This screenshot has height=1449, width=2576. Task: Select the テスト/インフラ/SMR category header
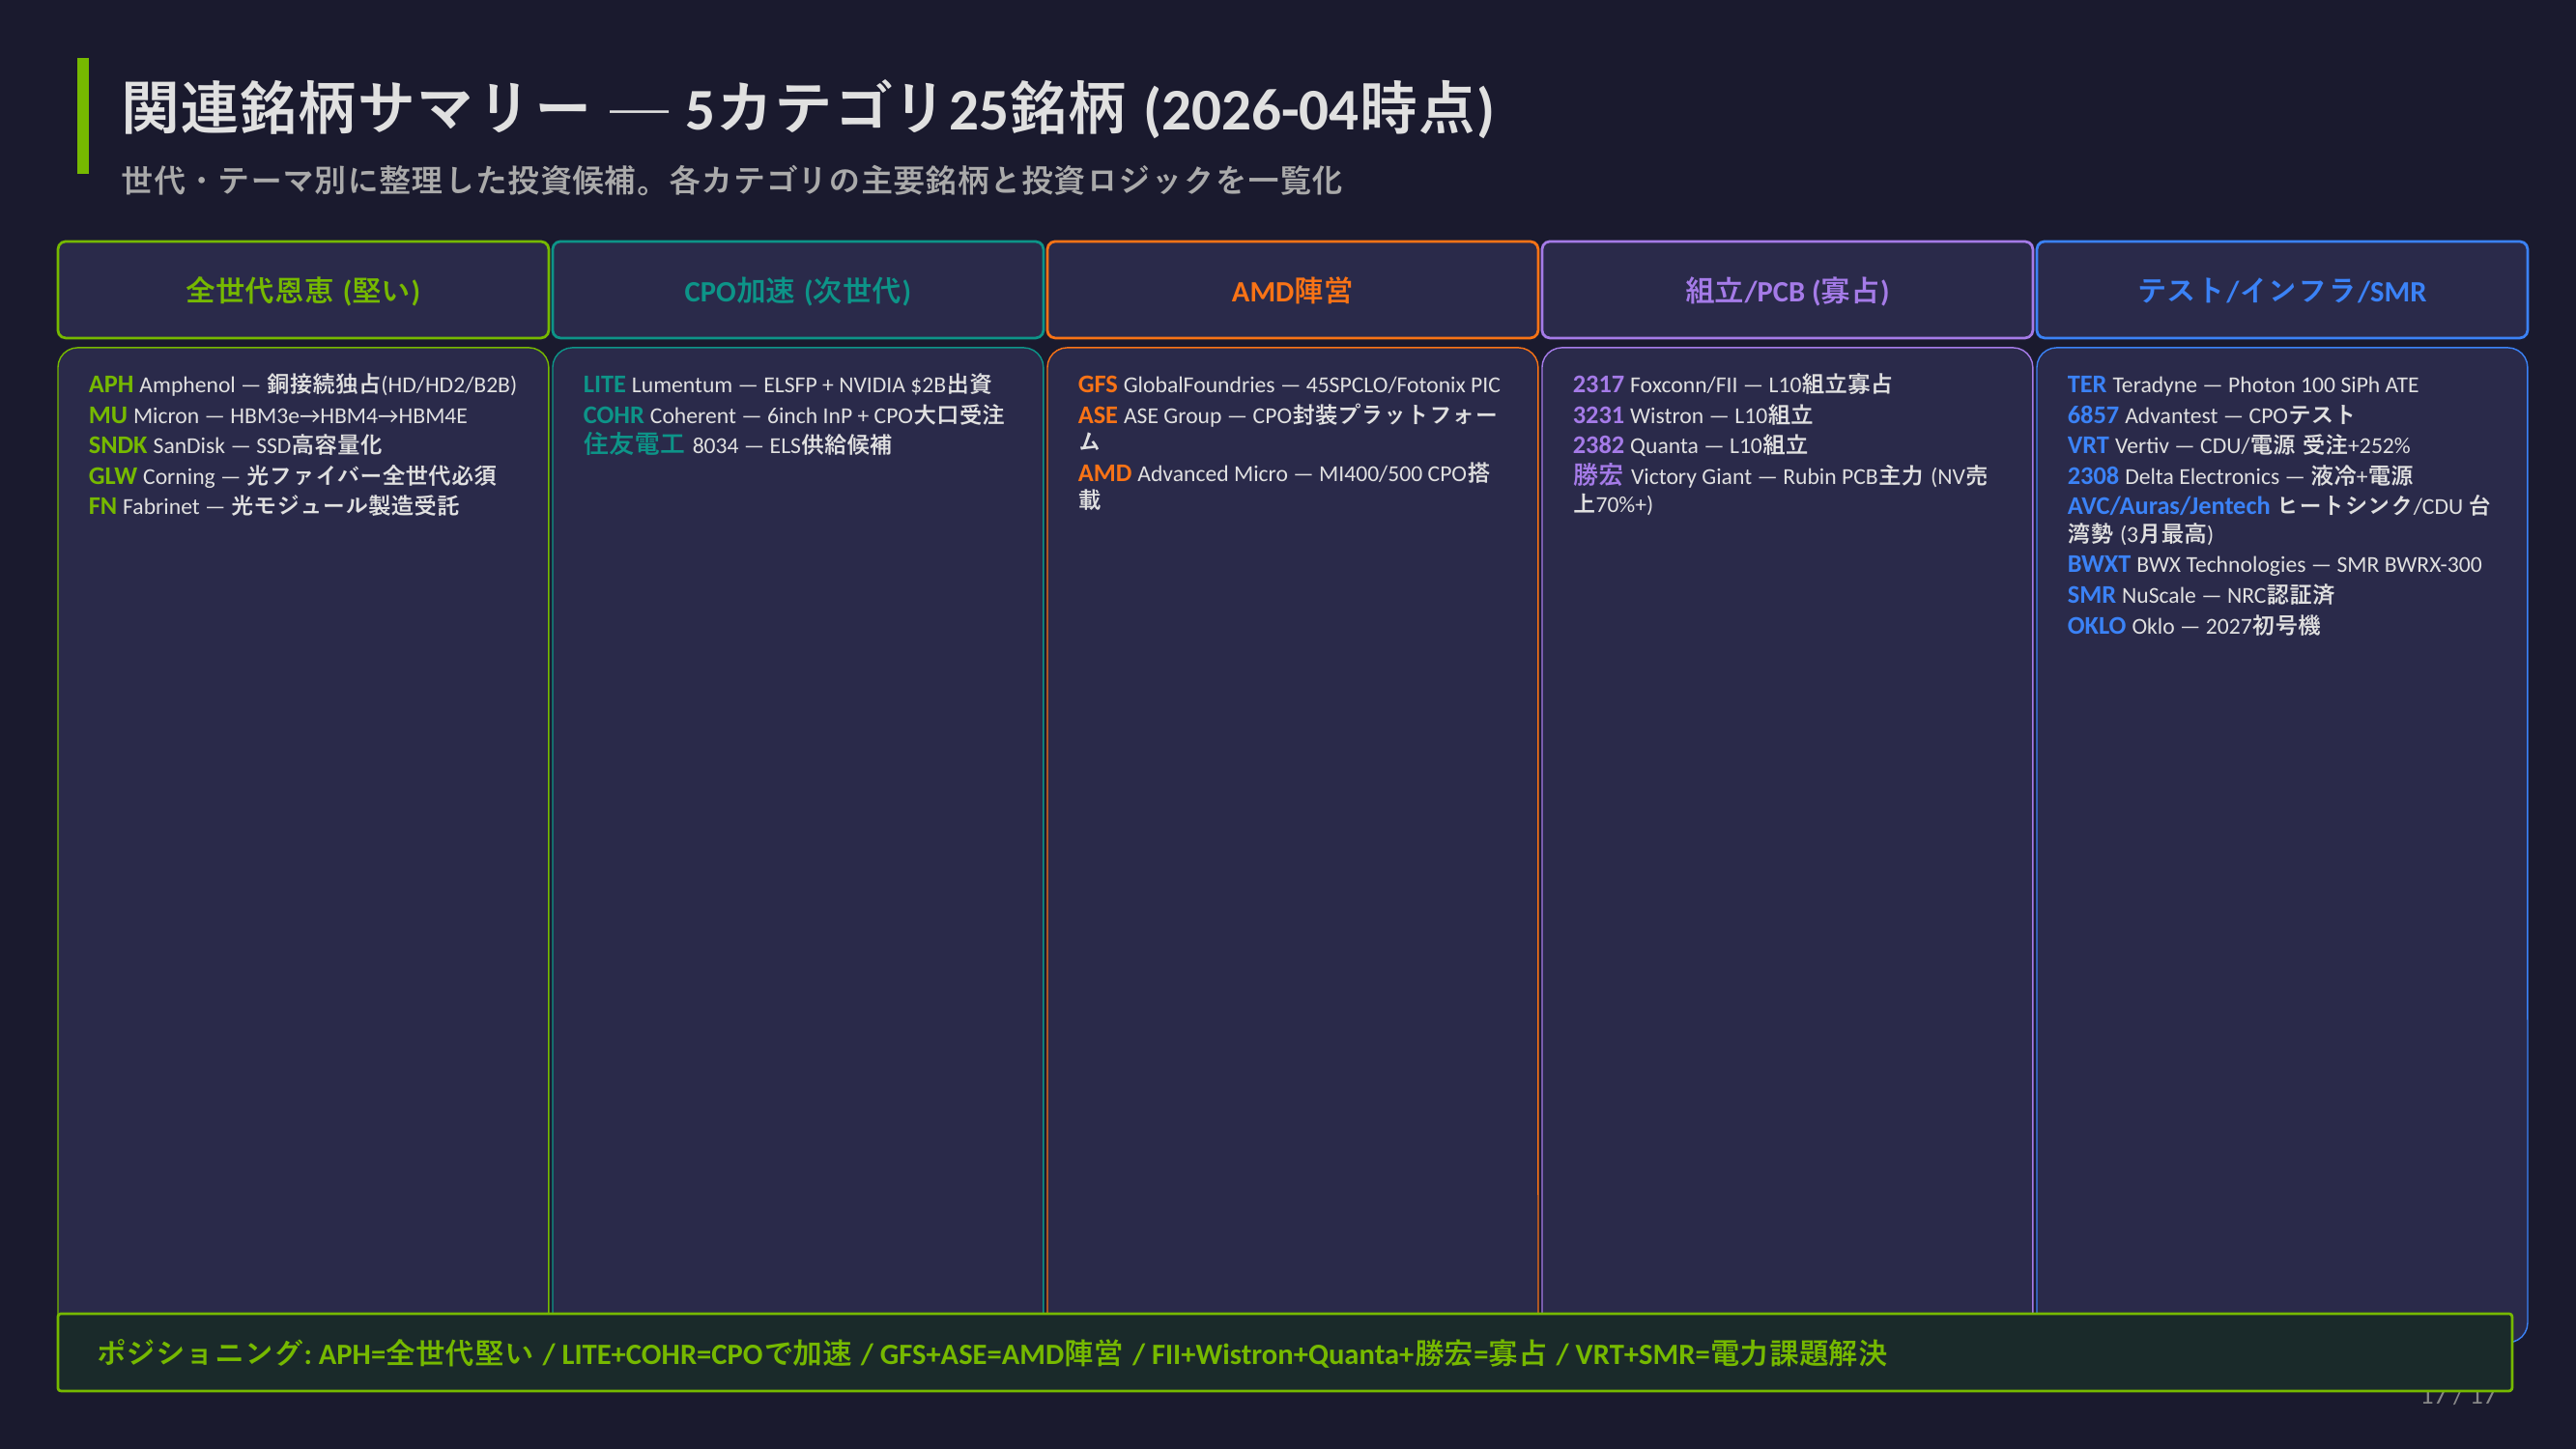(2281, 290)
